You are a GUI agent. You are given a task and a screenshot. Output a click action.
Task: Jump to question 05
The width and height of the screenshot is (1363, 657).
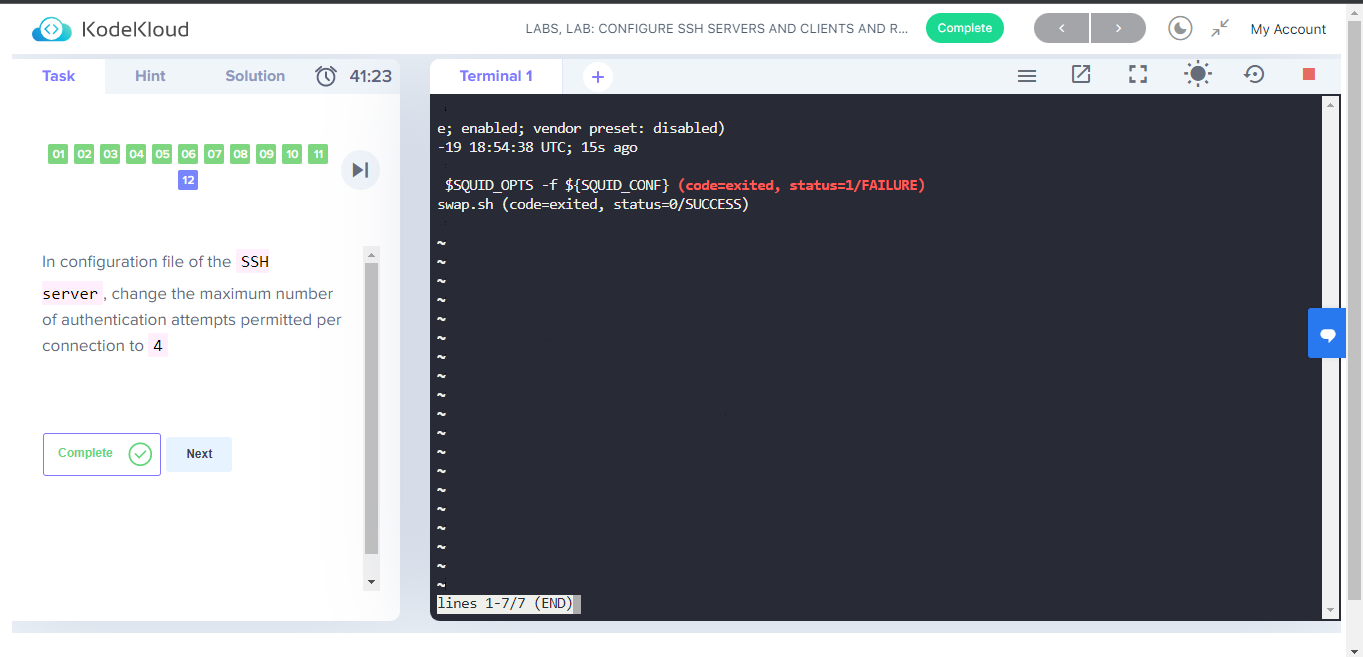pos(162,154)
